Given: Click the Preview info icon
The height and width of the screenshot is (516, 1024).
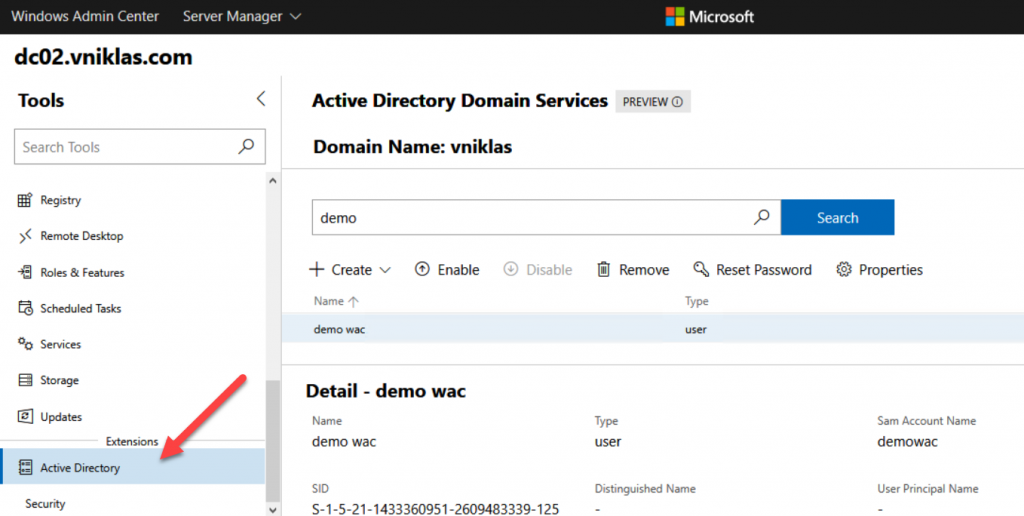Looking at the screenshot, I should (x=677, y=102).
